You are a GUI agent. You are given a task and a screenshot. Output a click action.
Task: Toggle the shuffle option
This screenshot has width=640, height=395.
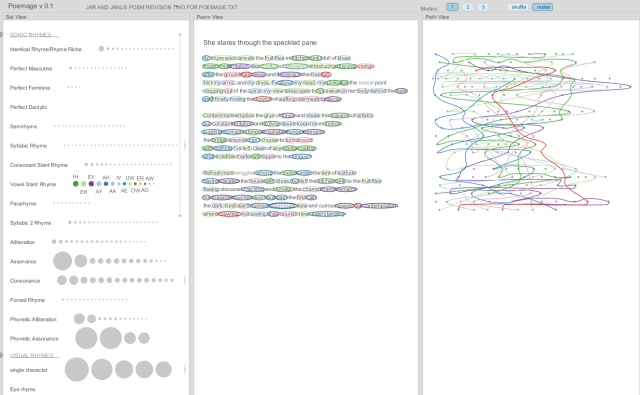coord(519,7)
